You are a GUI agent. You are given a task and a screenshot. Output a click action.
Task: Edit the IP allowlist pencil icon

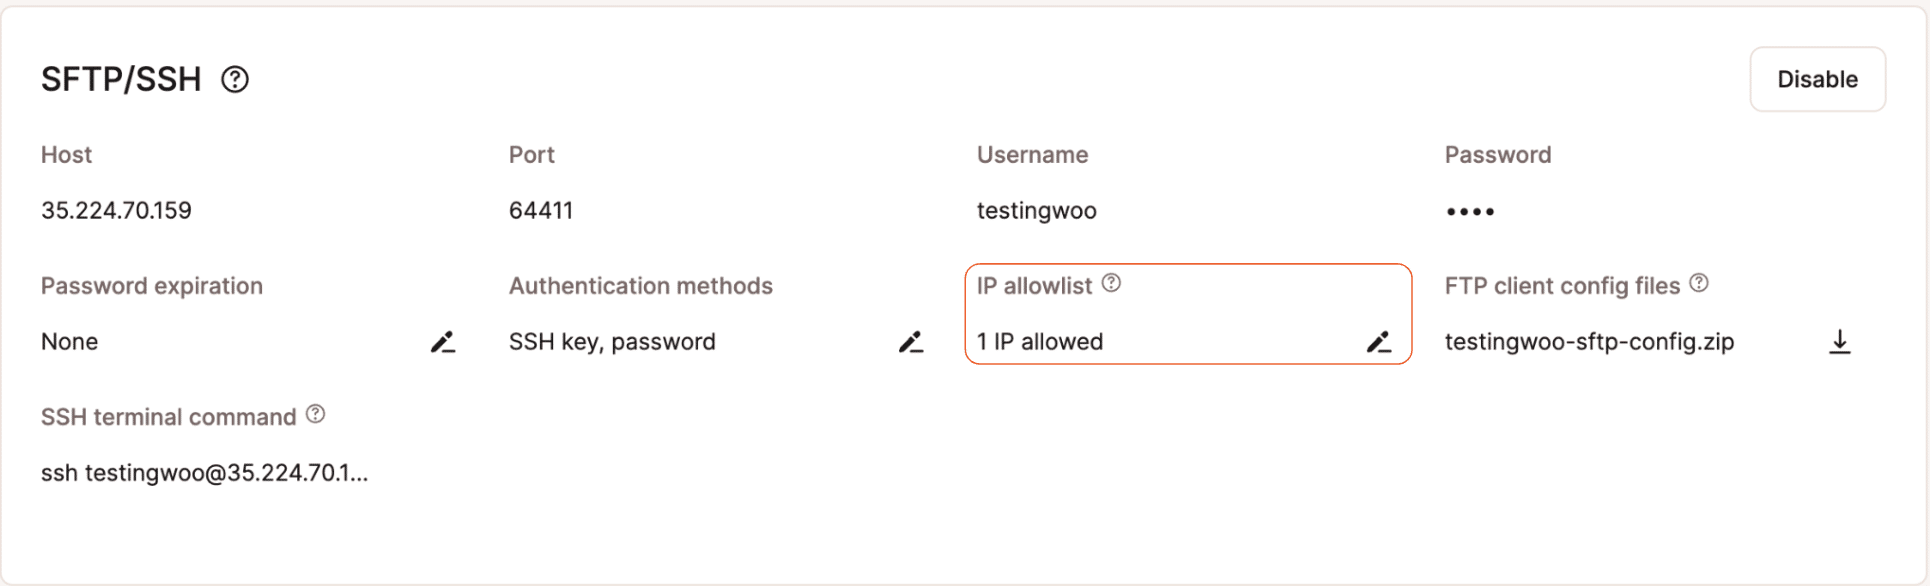pos(1379,342)
